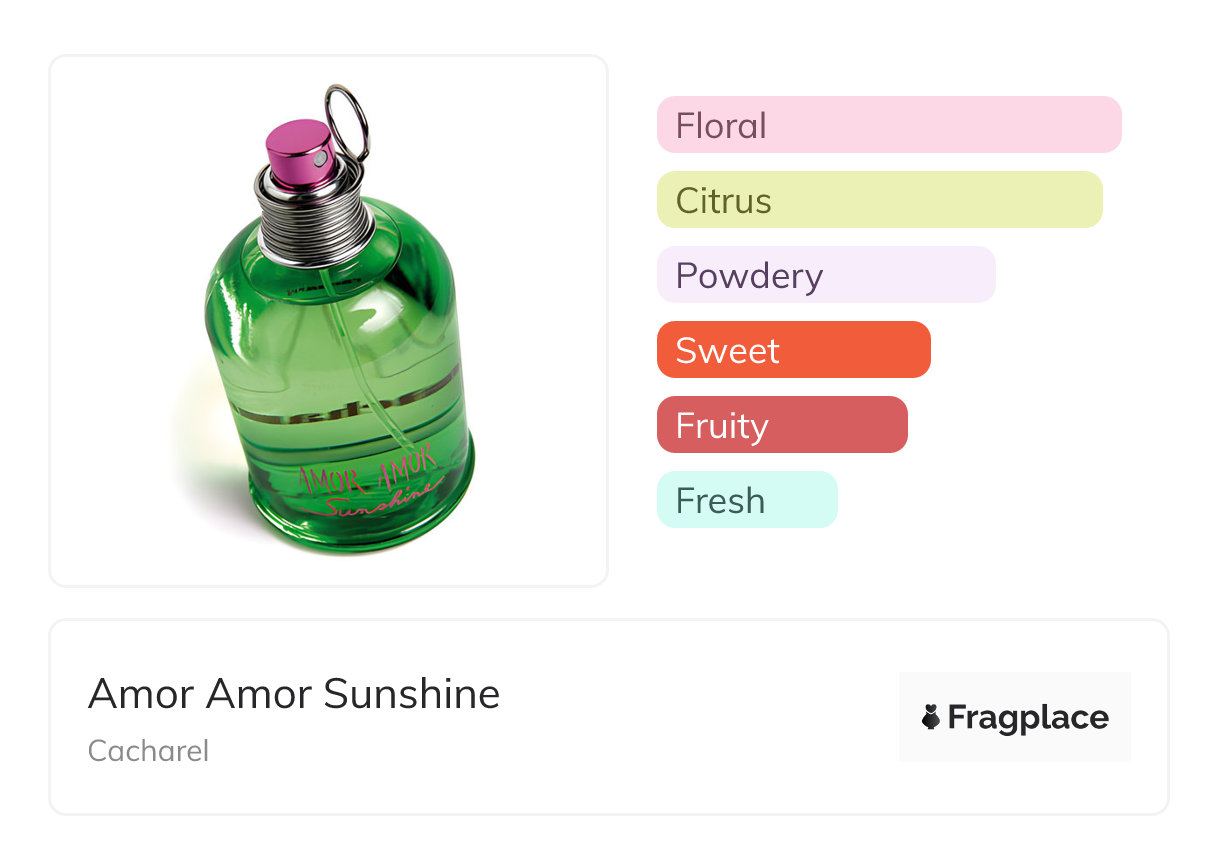Click the Powdery label text
Screen dimensions: 1218x864
pyautogui.click(x=749, y=276)
